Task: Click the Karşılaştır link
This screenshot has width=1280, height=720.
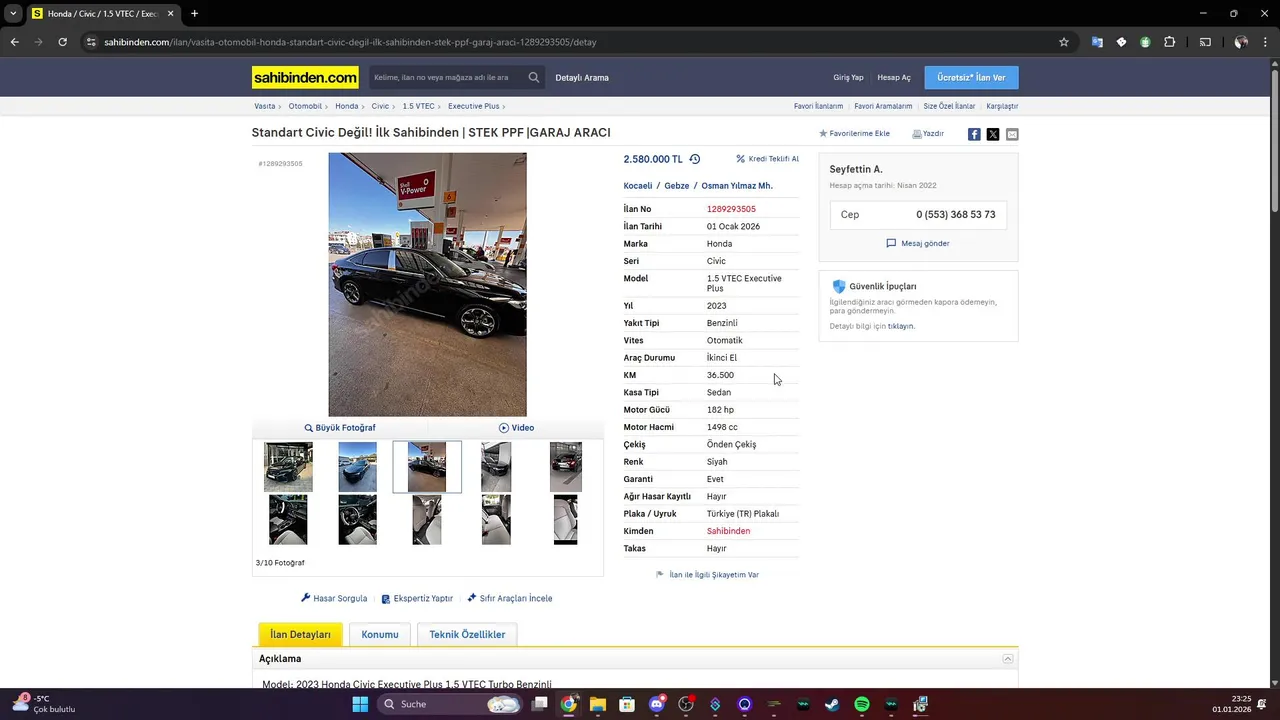Action: pyautogui.click(x=1002, y=106)
